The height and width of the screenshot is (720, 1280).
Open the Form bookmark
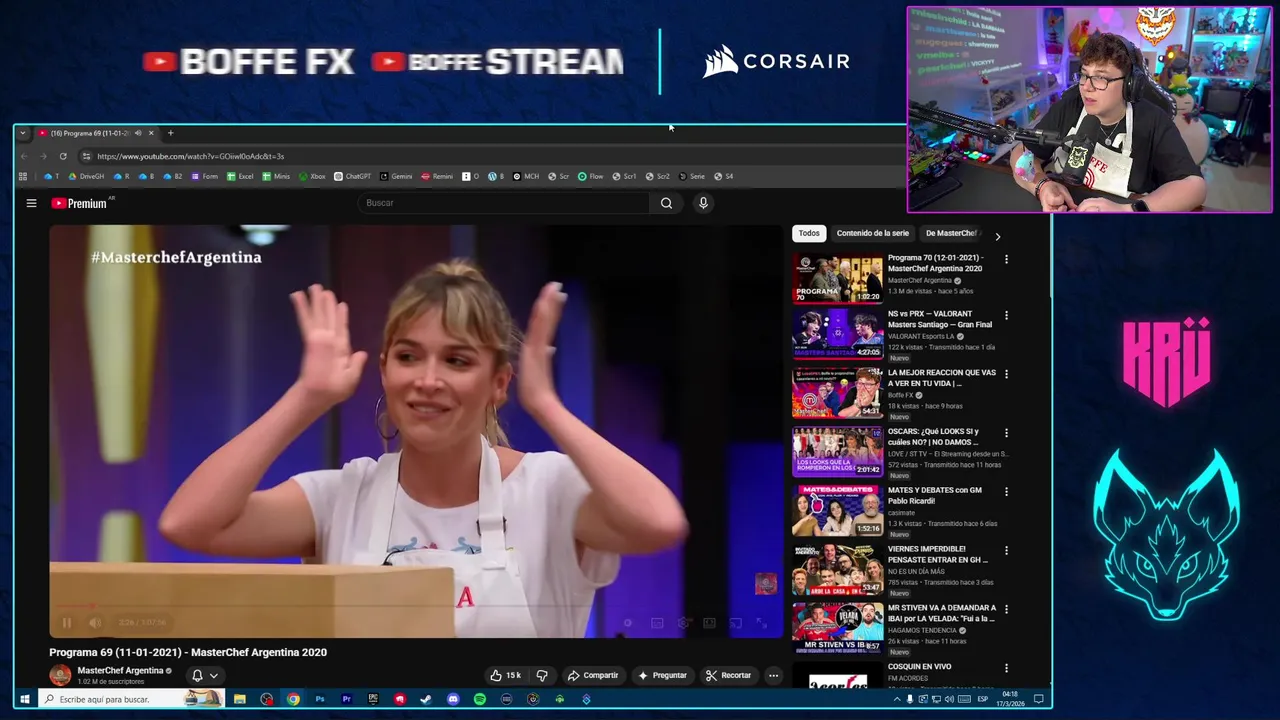point(204,176)
